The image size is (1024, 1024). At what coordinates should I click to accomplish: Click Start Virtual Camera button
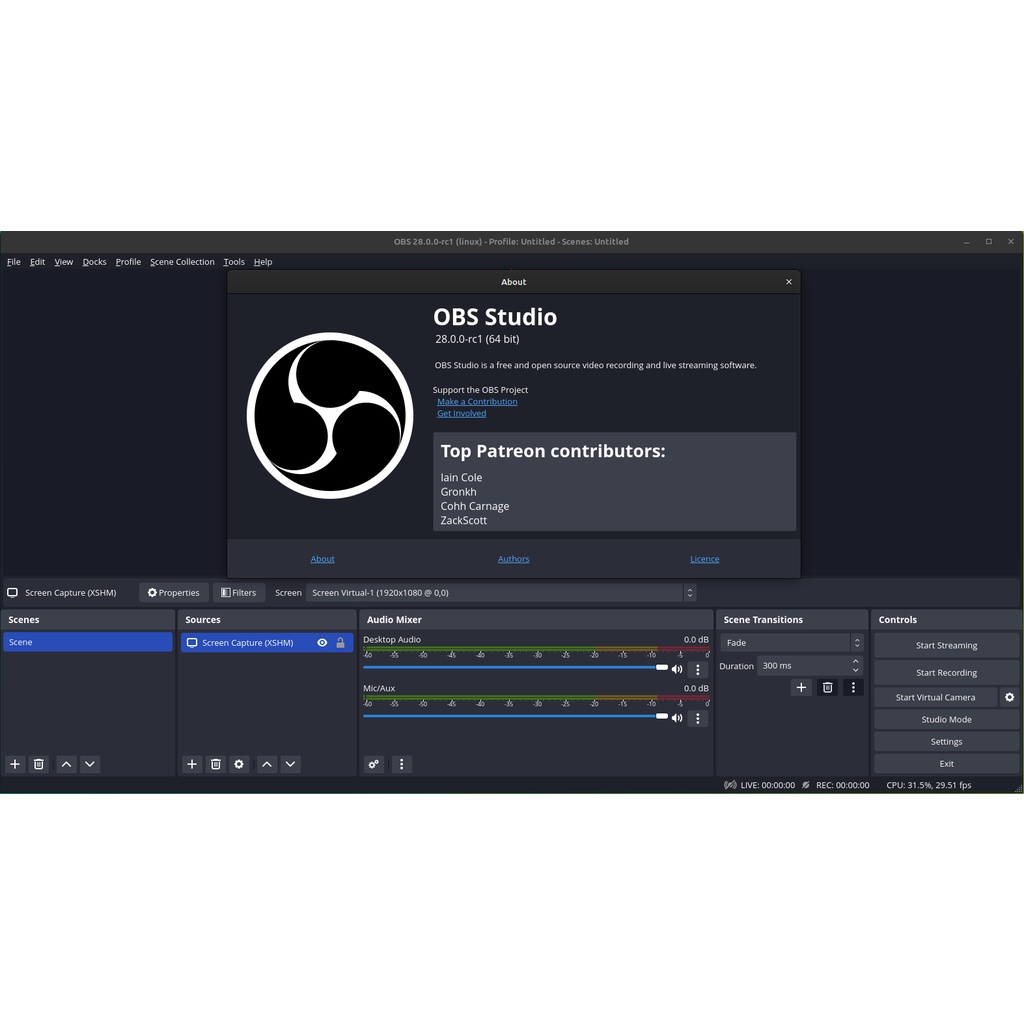(x=935, y=697)
